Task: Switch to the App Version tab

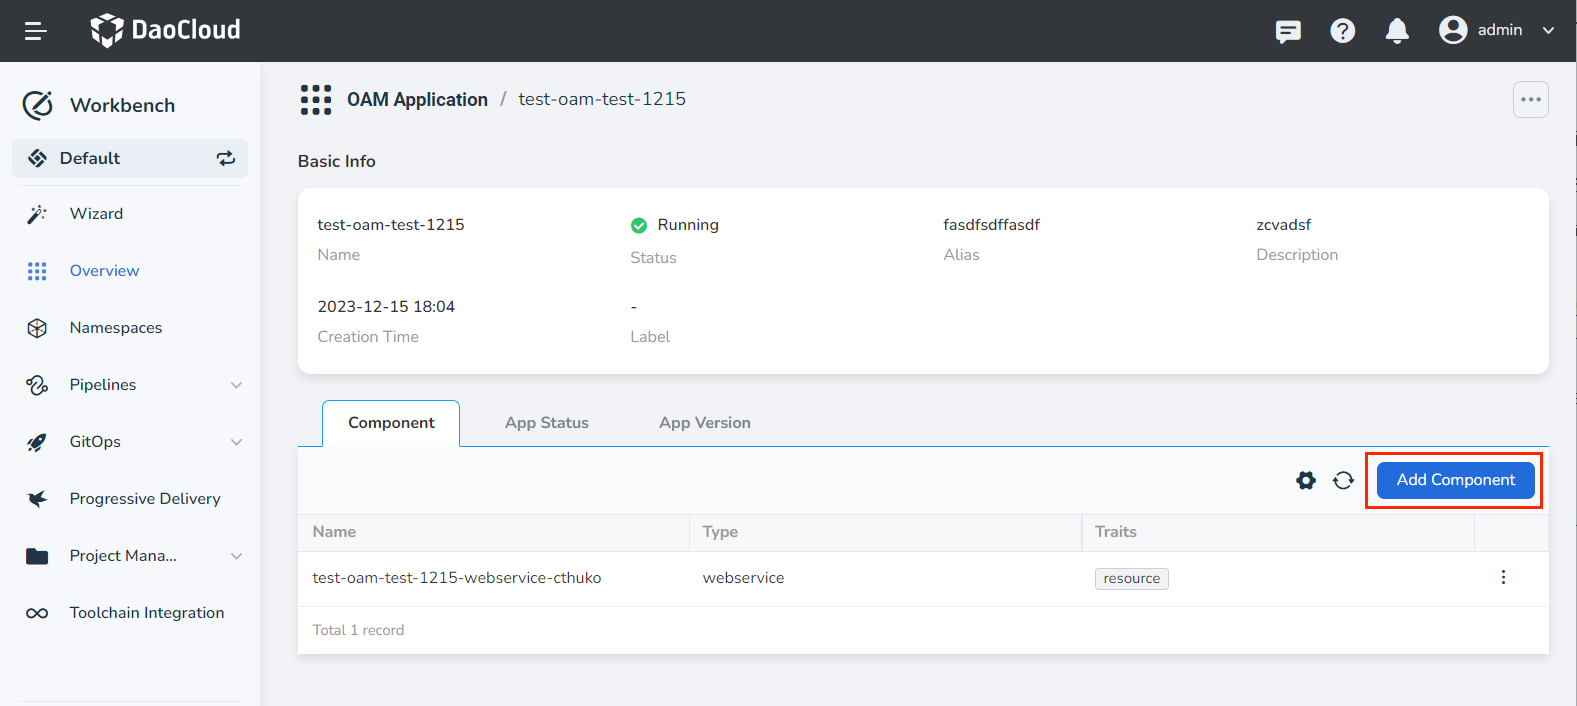Action: pyautogui.click(x=704, y=423)
